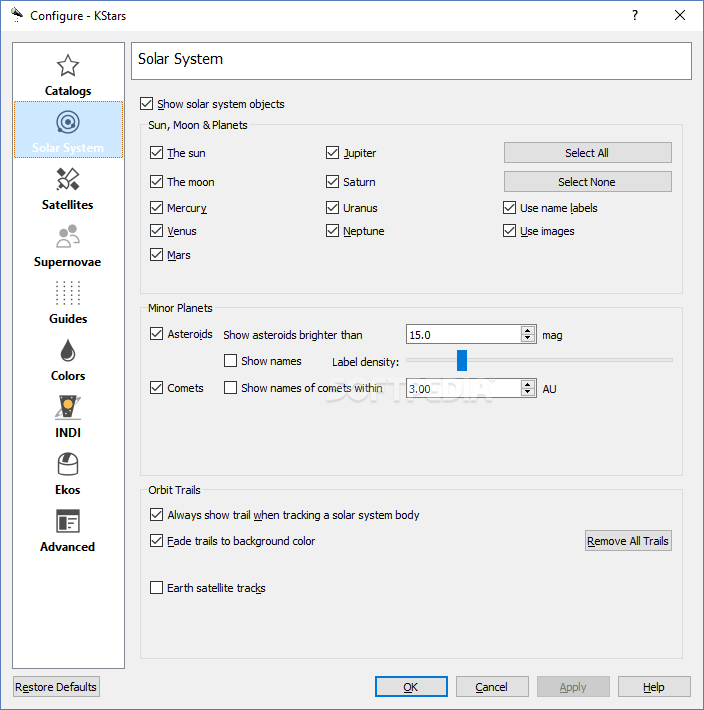Viewport: 704px width, 710px height.
Task: Click Restore Defaults button
Action: click(x=56, y=687)
